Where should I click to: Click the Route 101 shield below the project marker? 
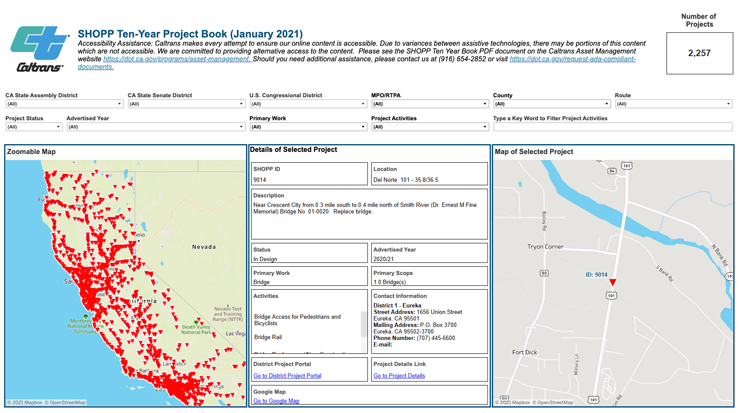(x=611, y=295)
